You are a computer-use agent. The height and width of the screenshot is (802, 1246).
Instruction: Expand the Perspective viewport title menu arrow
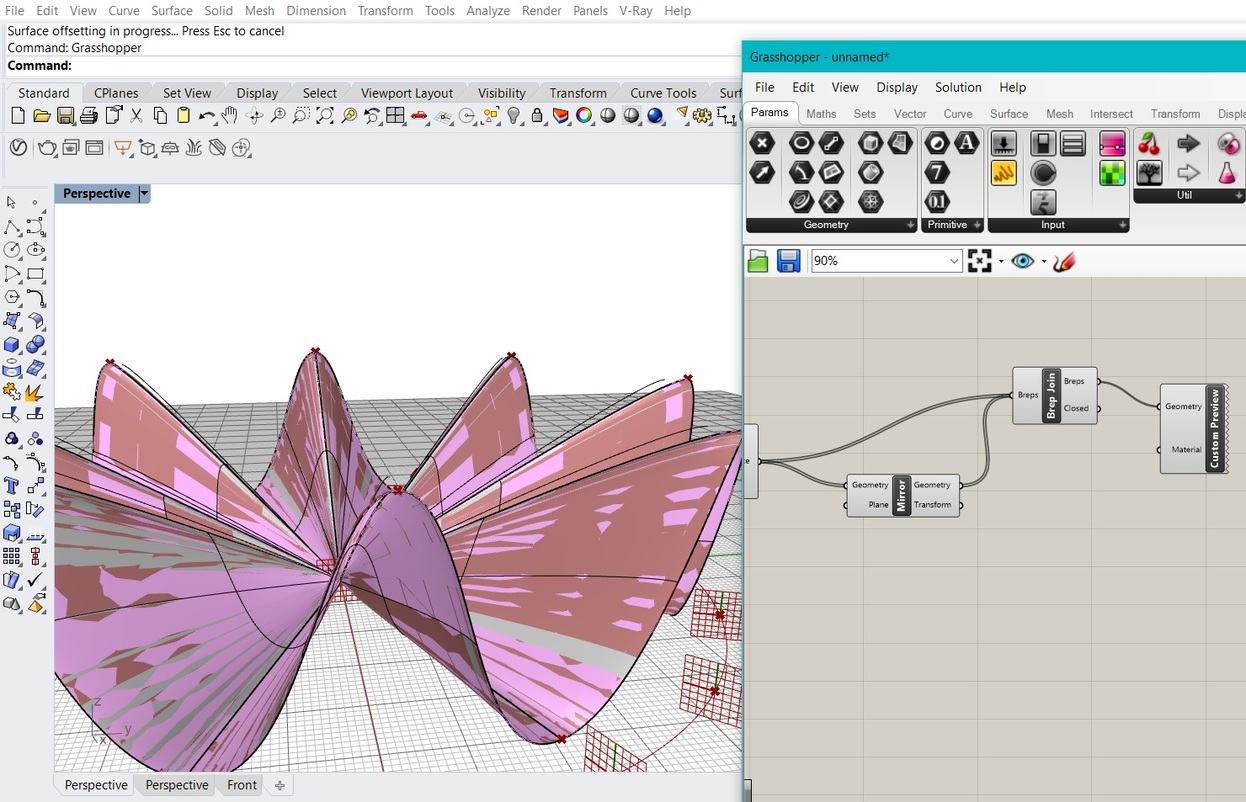click(x=144, y=194)
